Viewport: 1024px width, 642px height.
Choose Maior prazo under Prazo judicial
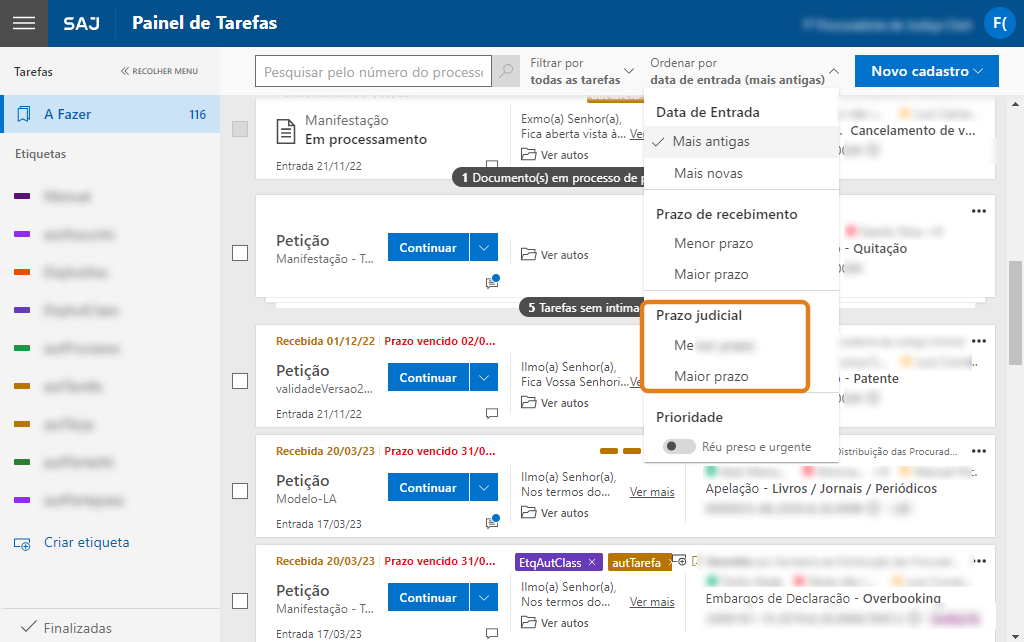pos(711,377)
